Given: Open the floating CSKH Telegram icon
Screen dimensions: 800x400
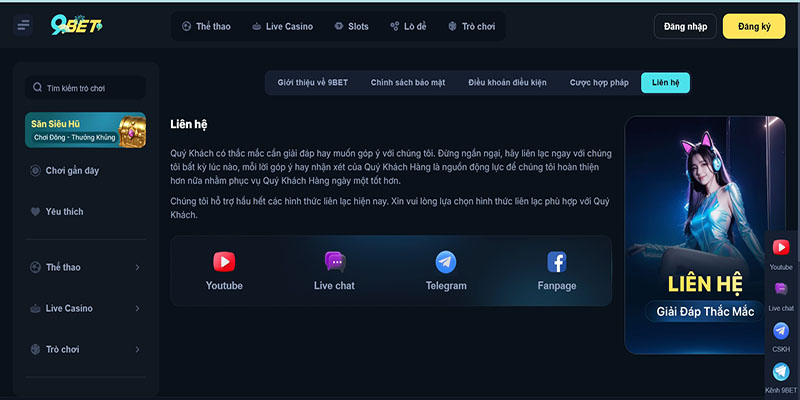Looking at the screenshot, I should (x=781, y=331).
